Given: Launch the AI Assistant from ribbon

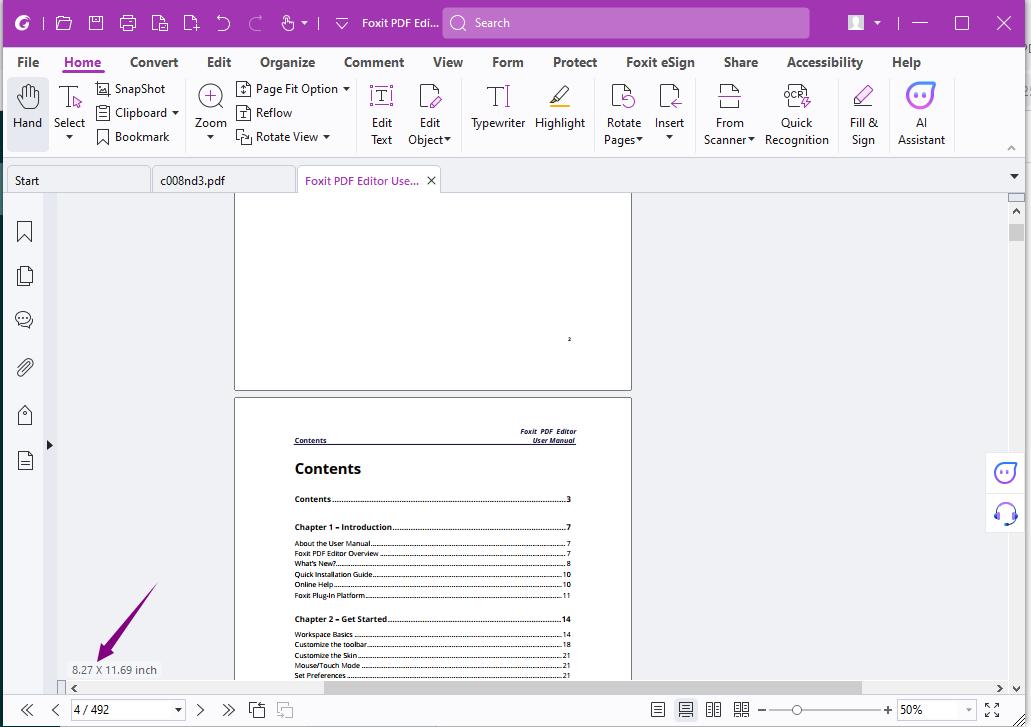Looking at the screenshot, I should click(921, 114).
